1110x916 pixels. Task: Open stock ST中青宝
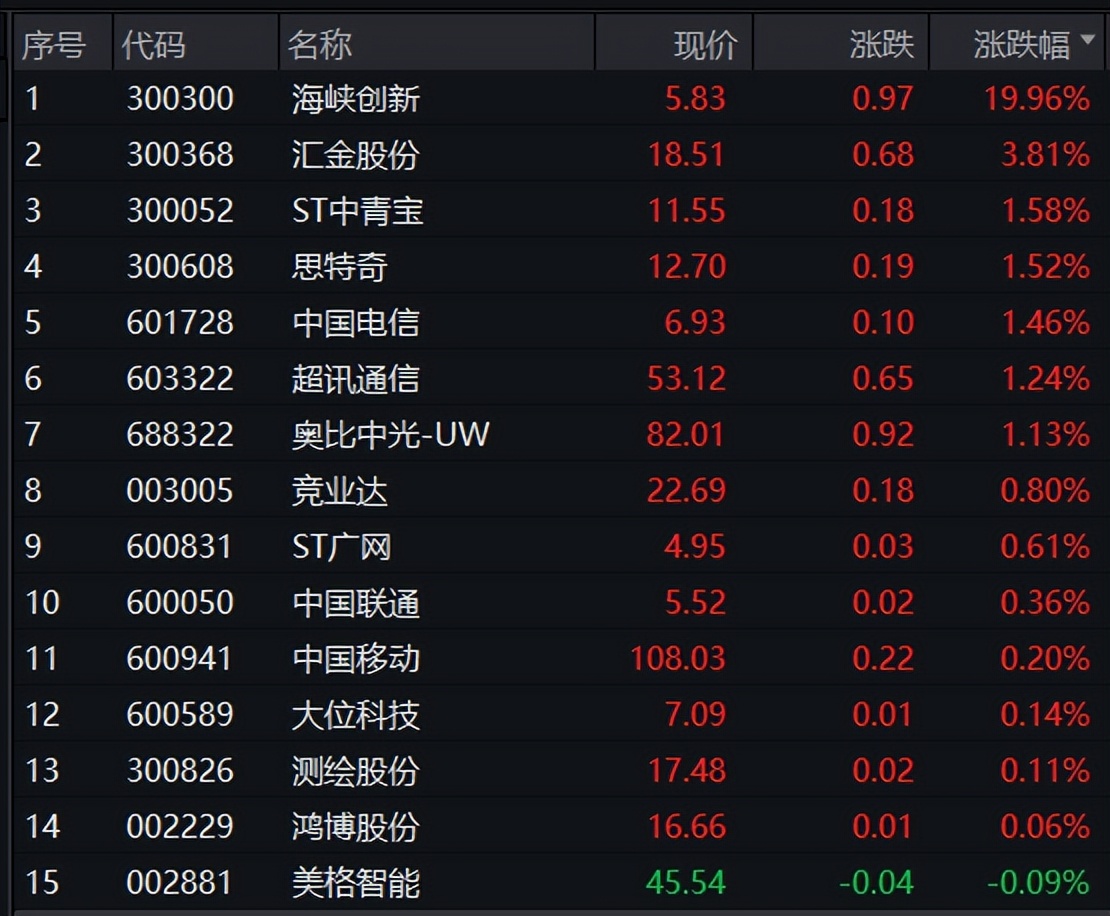click(x=357, y=210)
